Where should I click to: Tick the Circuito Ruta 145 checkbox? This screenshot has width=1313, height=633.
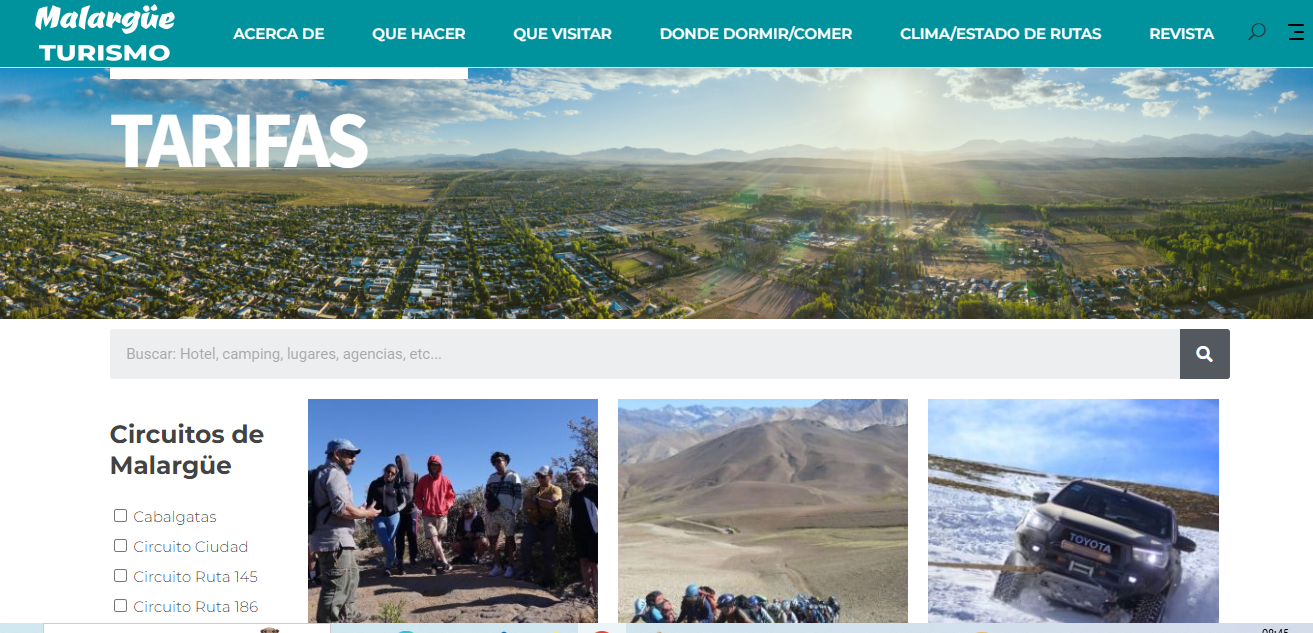pos(120,576)
